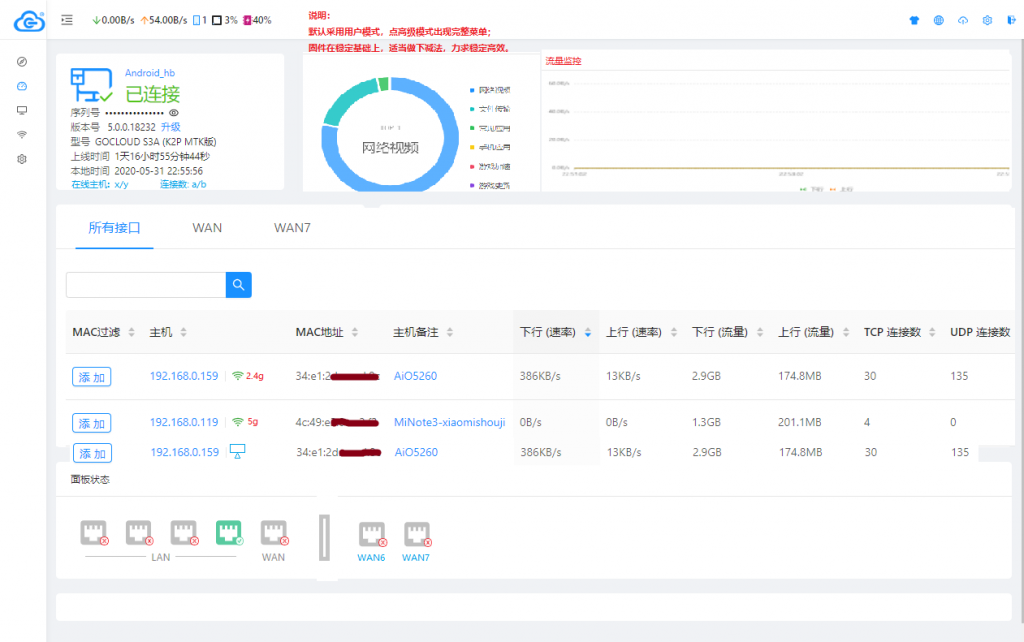Switch to the WAN7 tab
The height and width of the screenshot is (642, 1024).
point(292,228)
